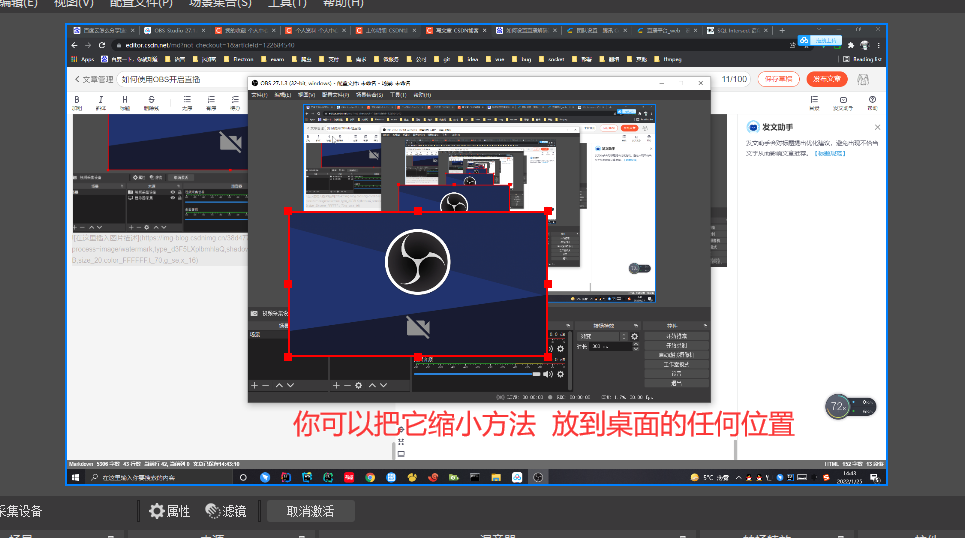Click 发布文章 to publish the article

pos(827,79)
